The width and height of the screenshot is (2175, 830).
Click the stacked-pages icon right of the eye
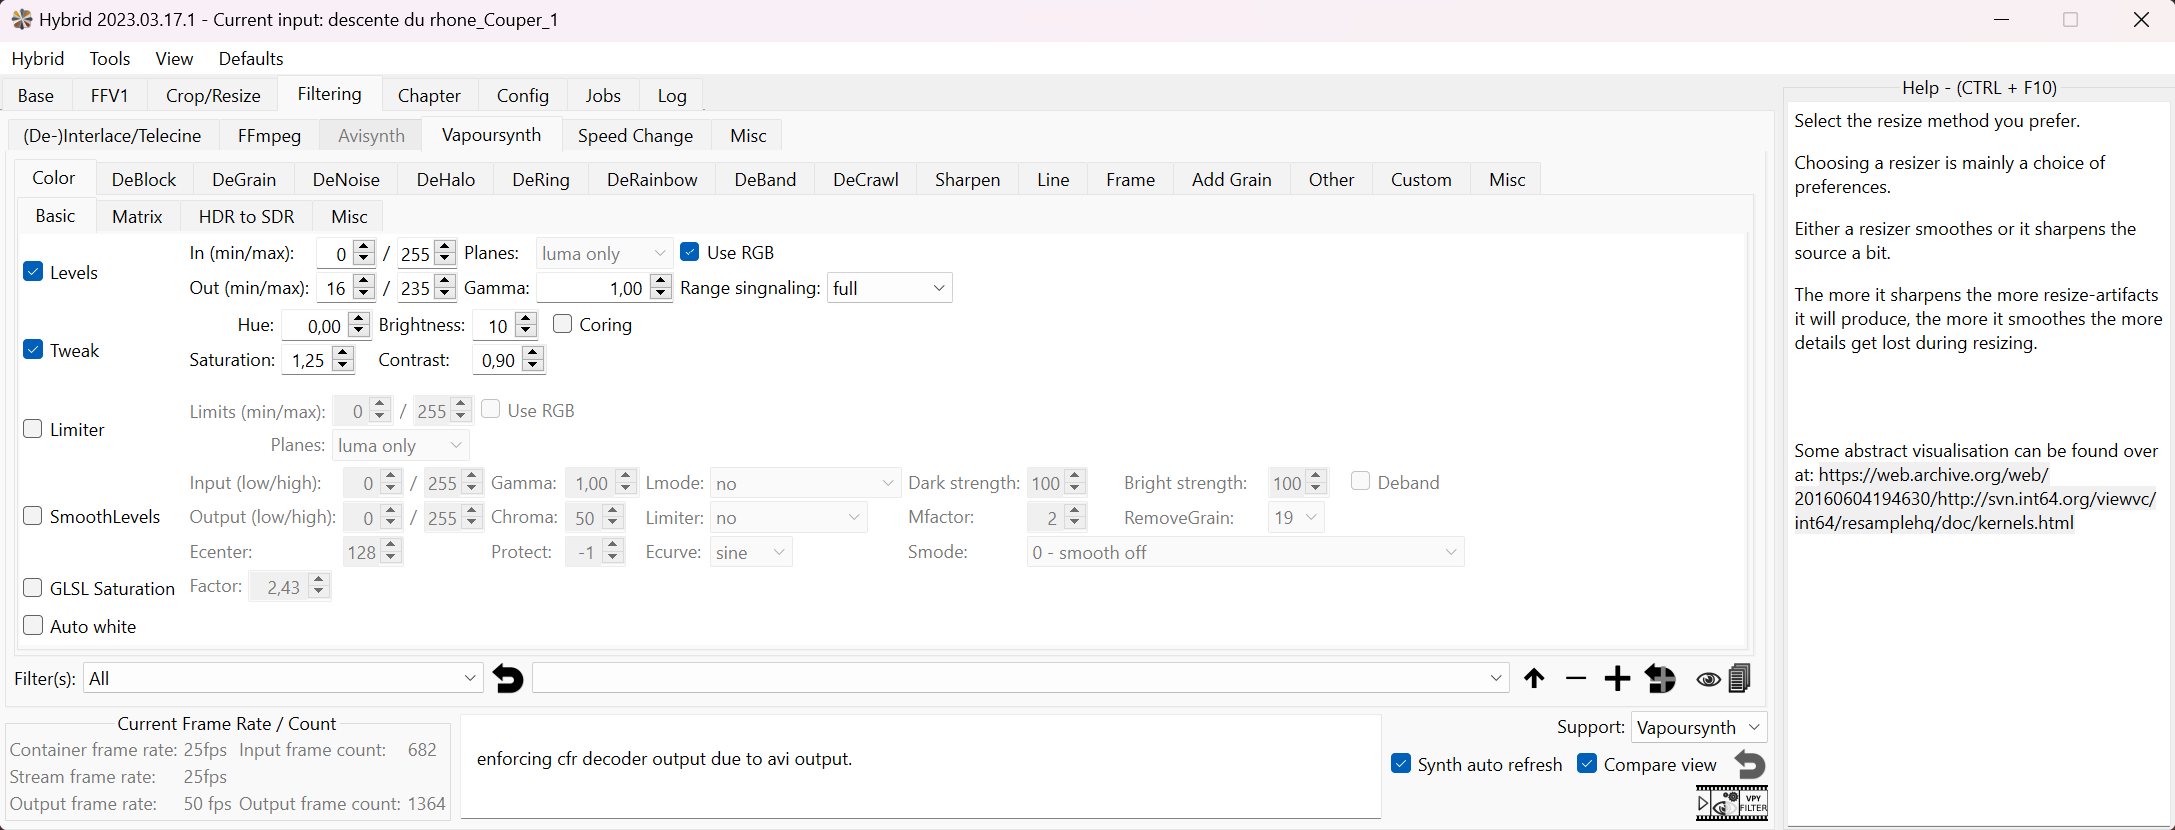[x=1740, y=679]
